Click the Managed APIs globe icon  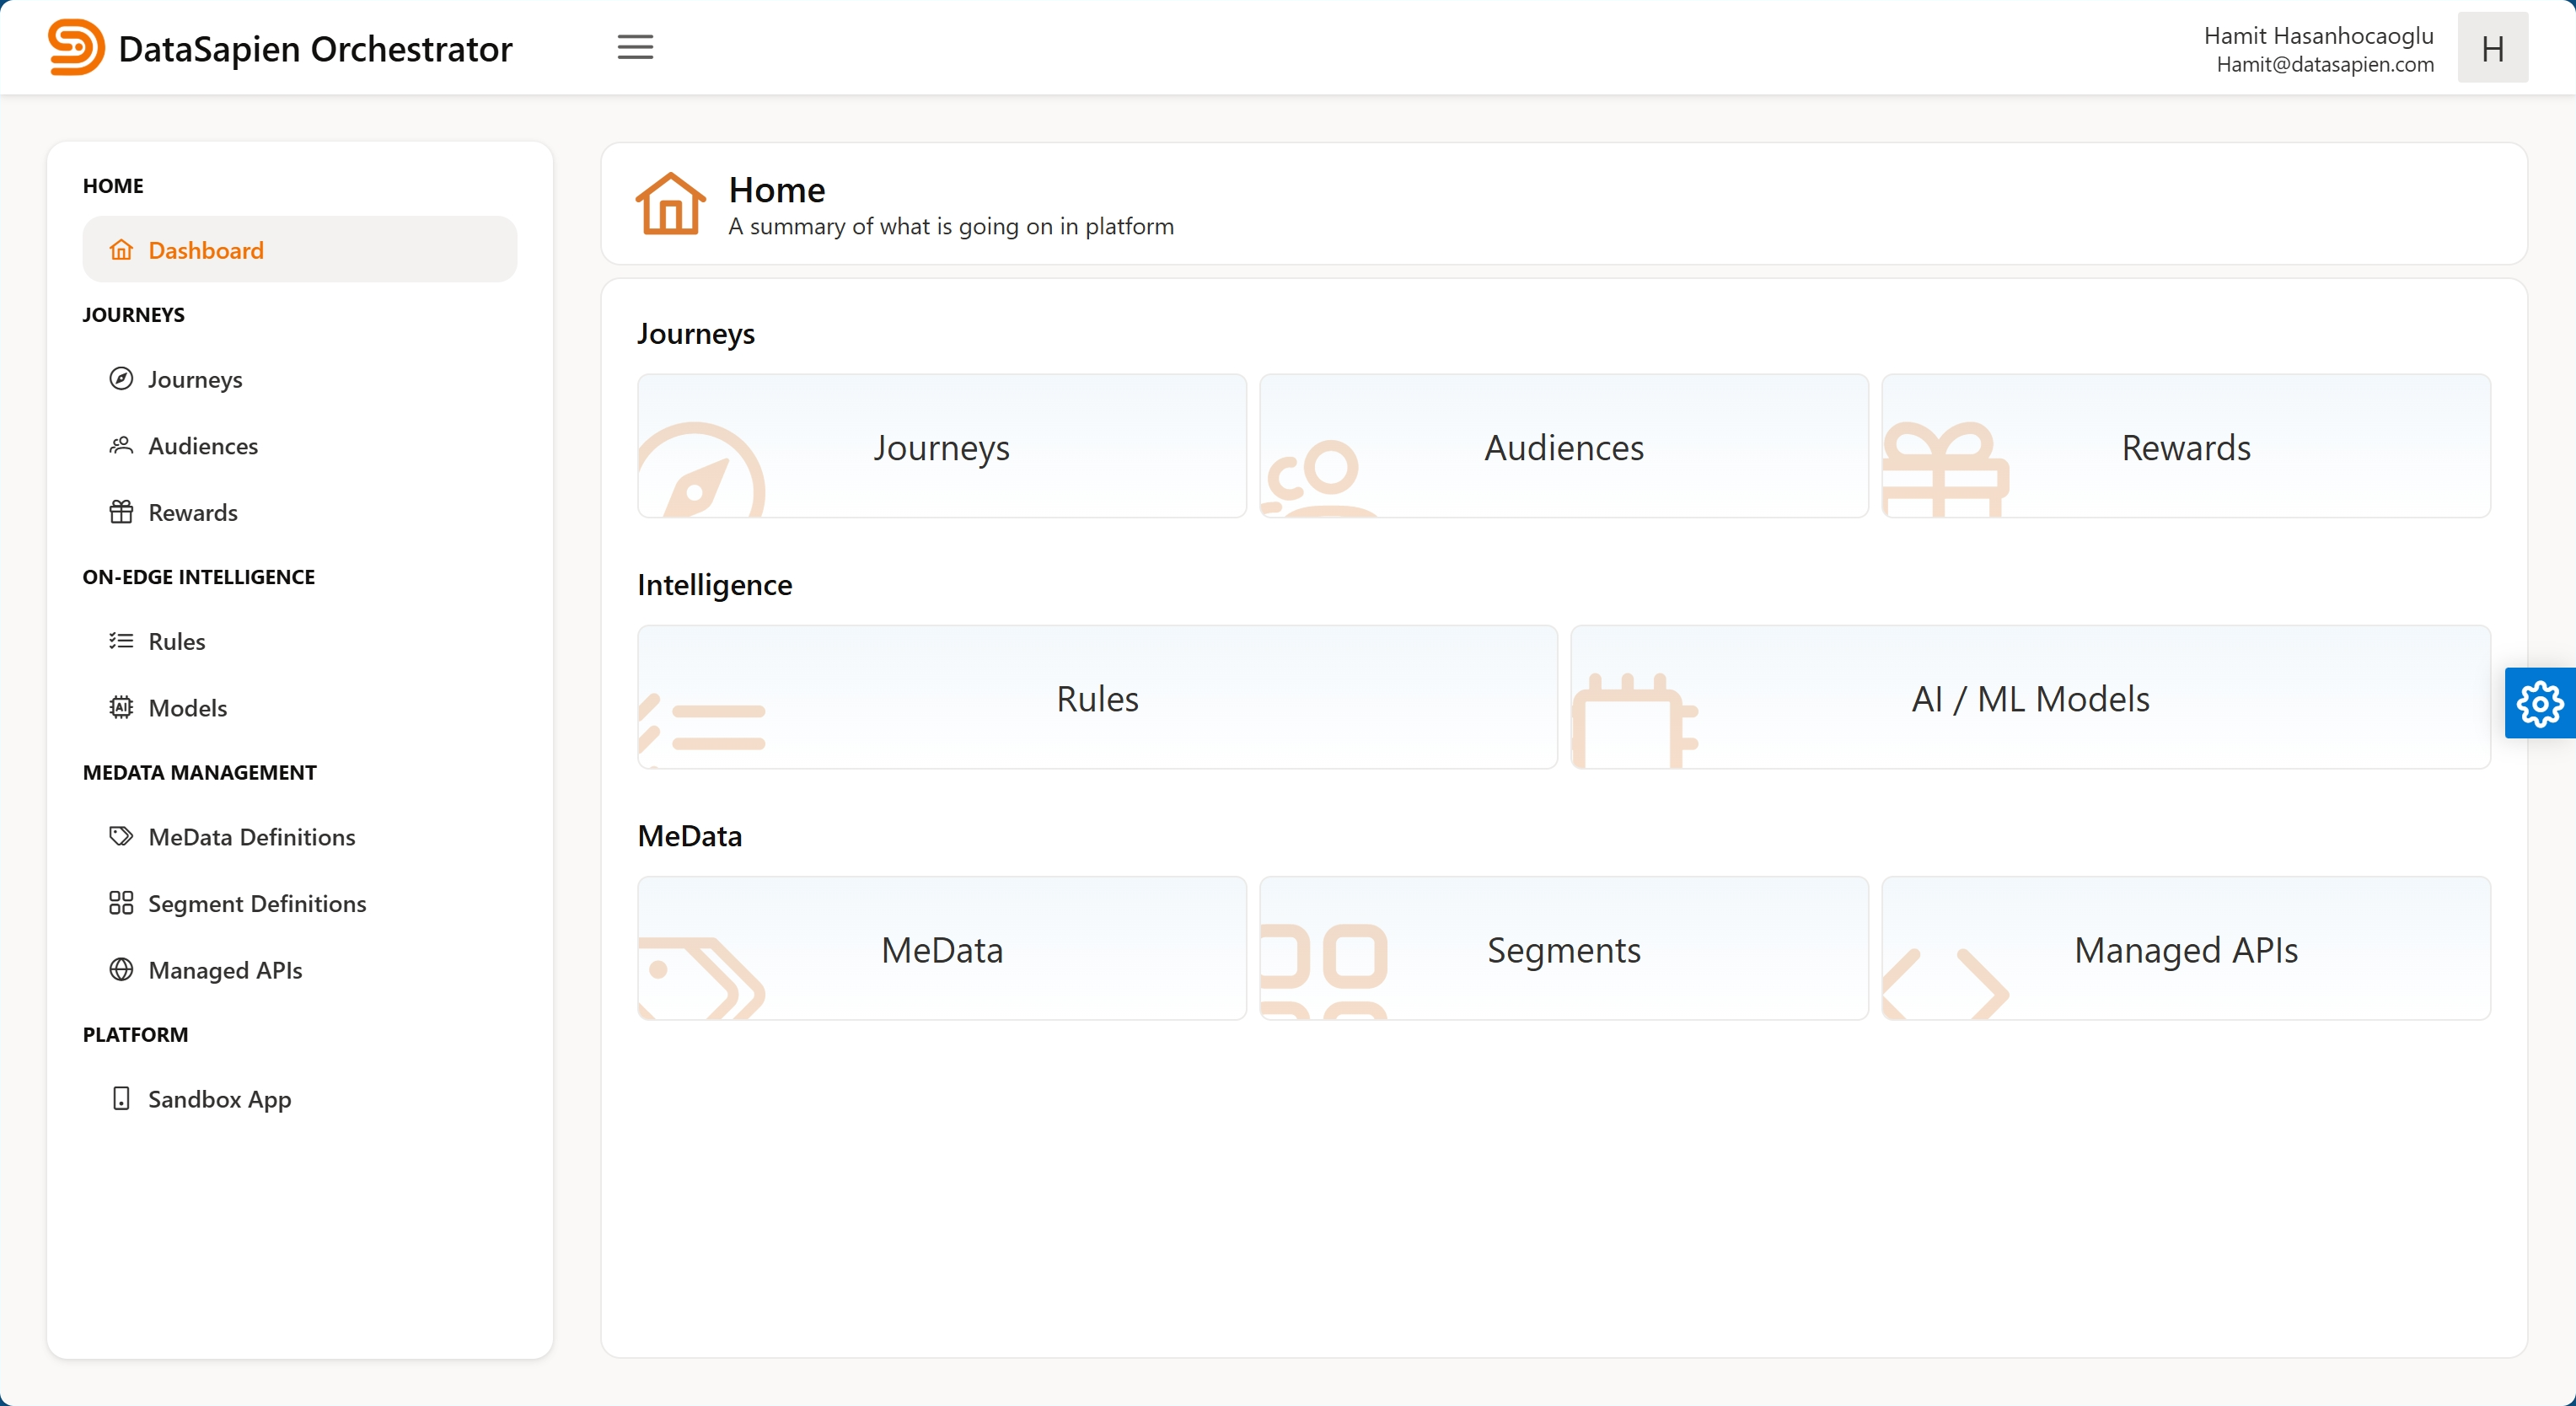121,970
